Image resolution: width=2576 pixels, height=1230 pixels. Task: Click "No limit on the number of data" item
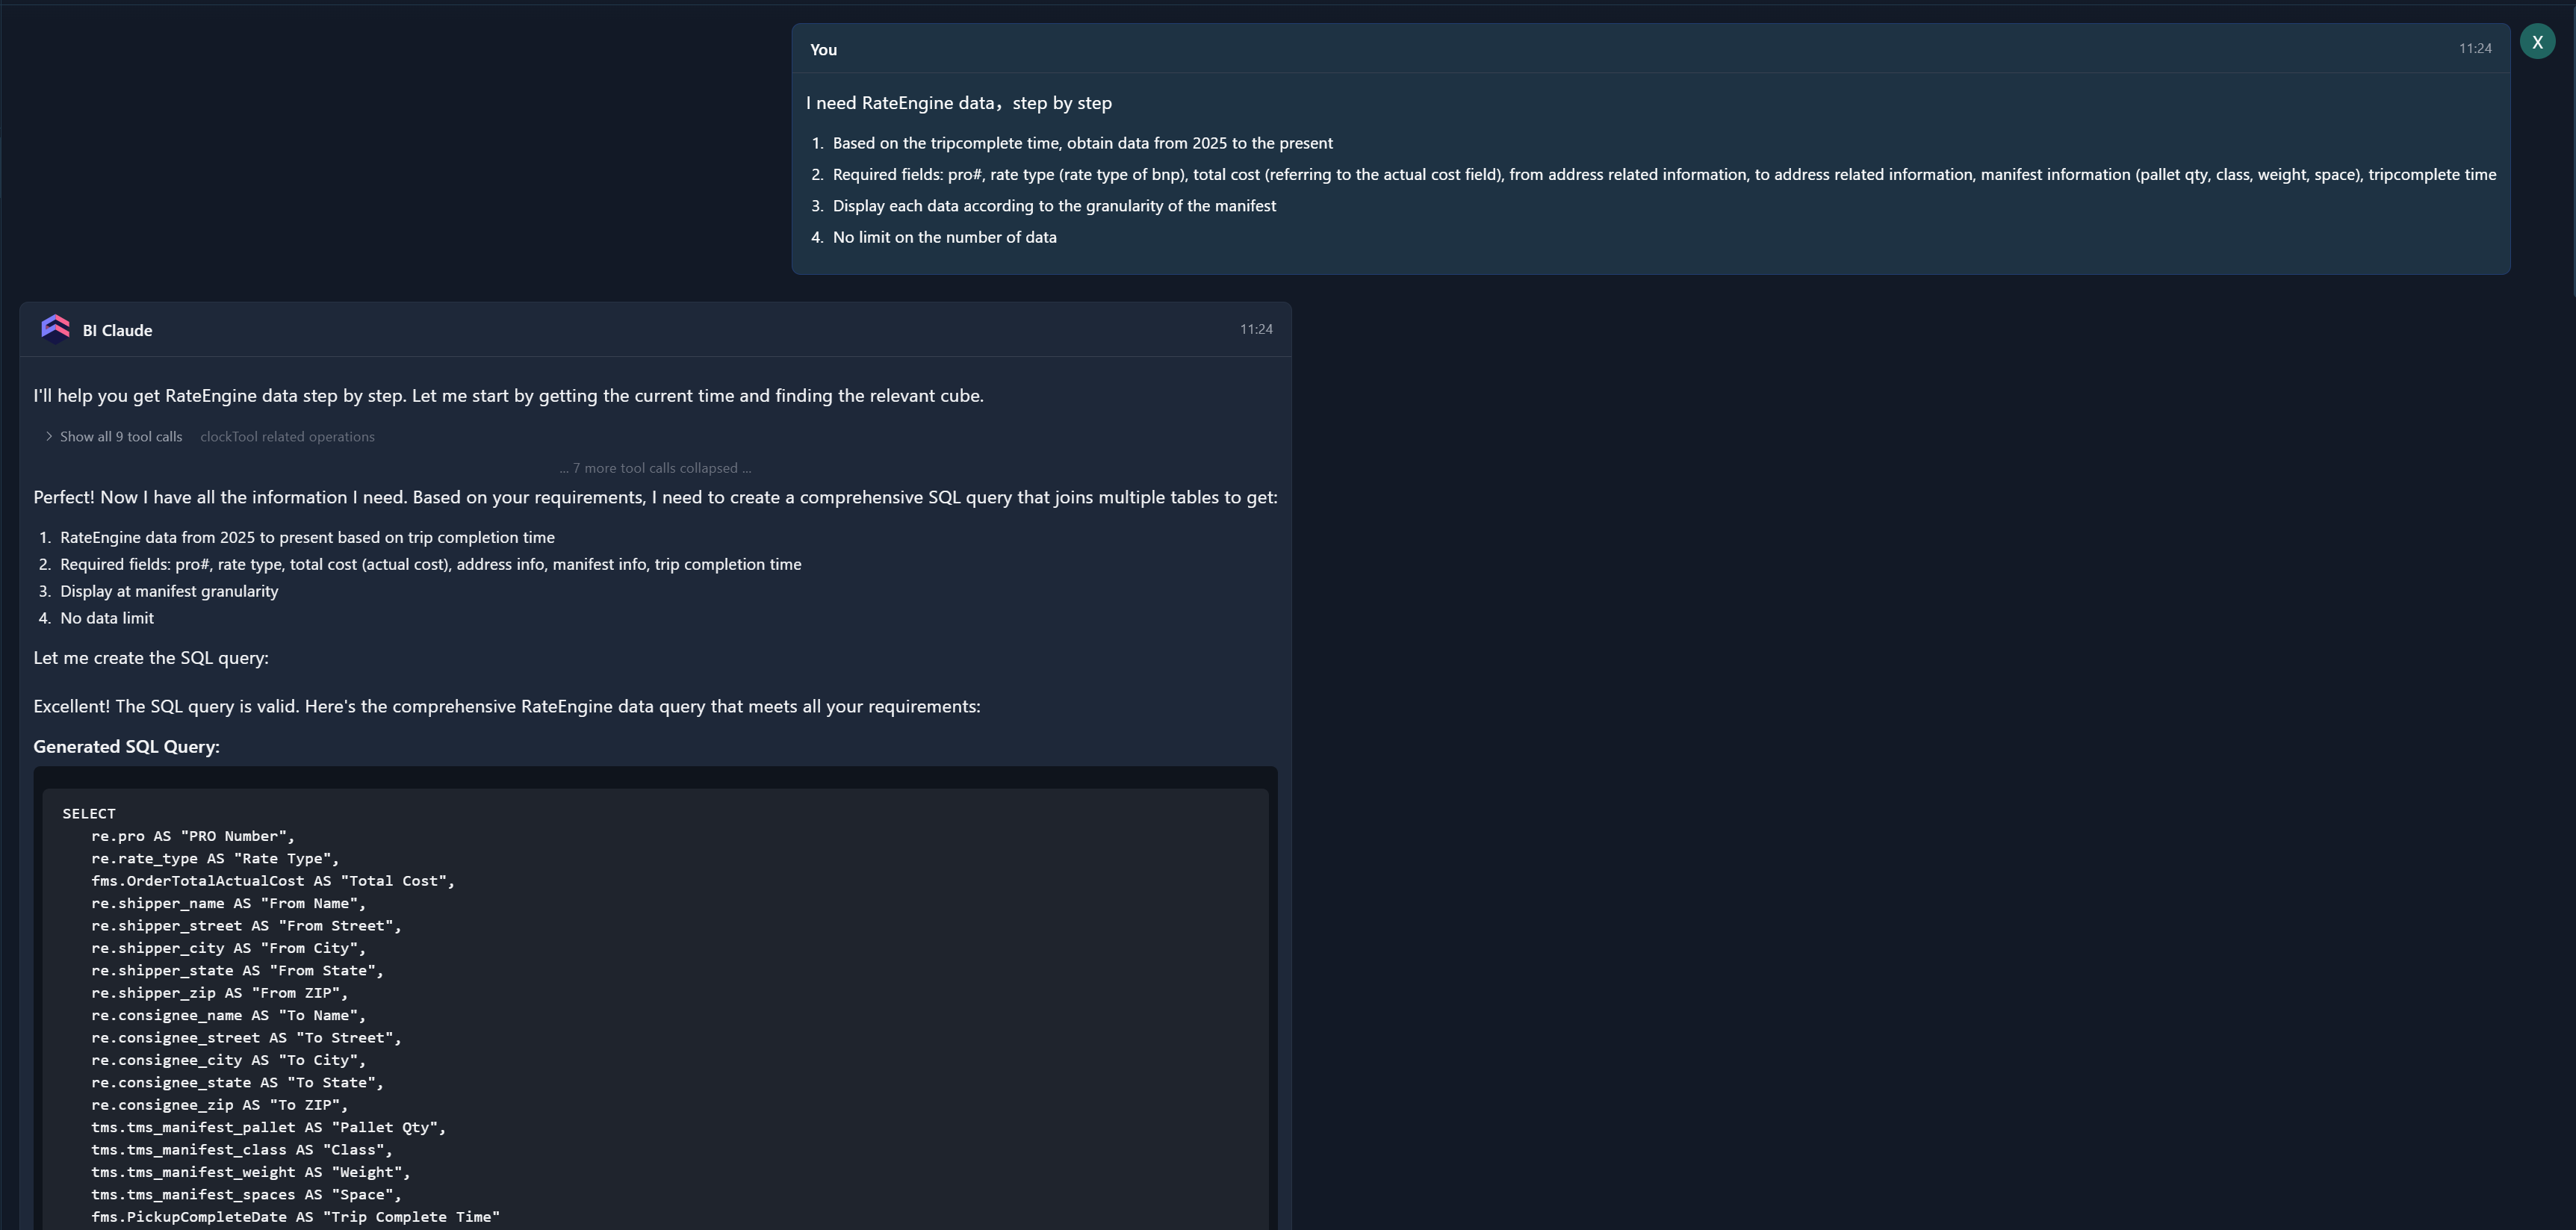click(944, 238)
